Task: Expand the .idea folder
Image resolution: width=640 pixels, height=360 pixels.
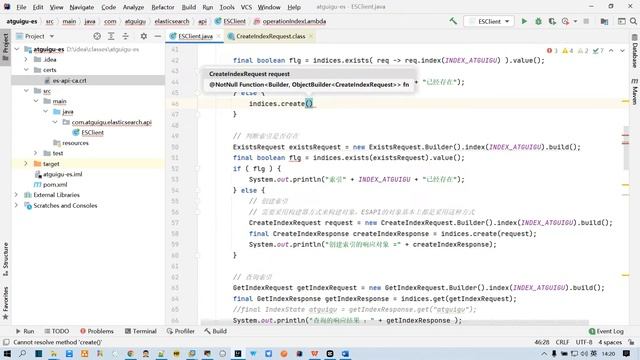Action: click(26, 60)
